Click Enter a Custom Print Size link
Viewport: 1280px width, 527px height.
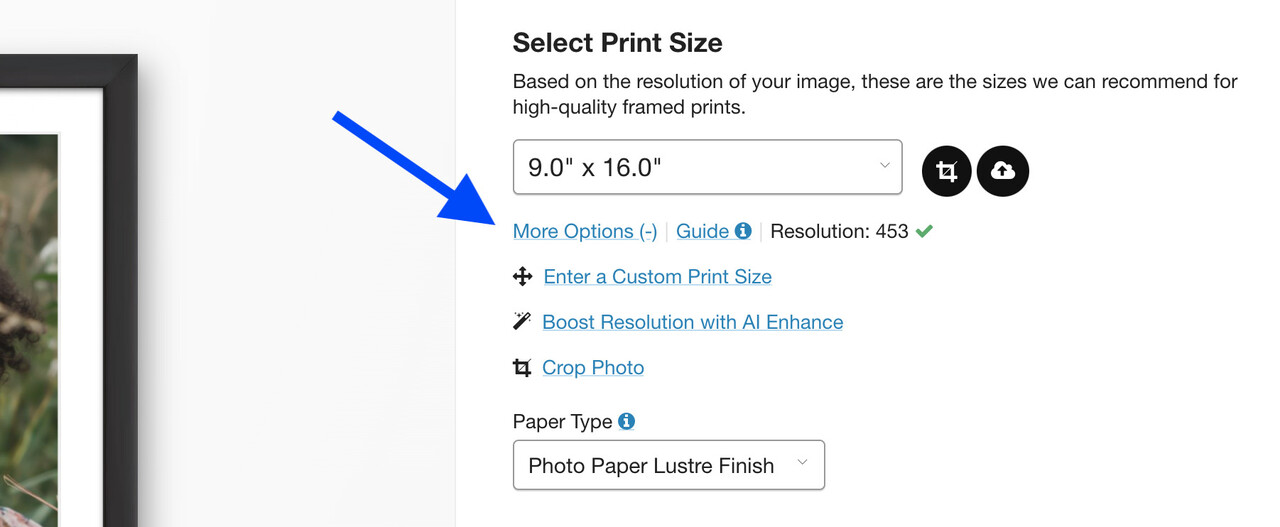pyautogui.click(x=657, y=277)
